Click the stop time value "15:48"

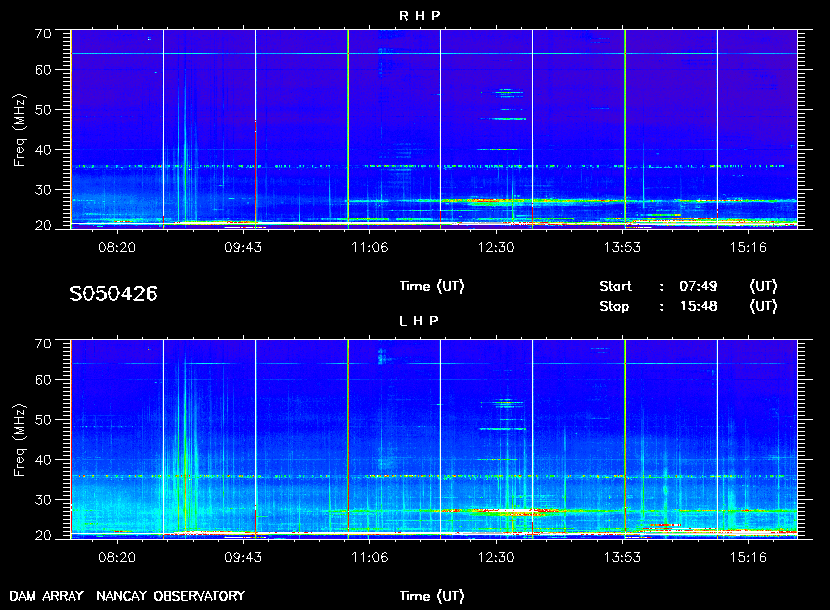pyautogui.click(x=698, y=307)
